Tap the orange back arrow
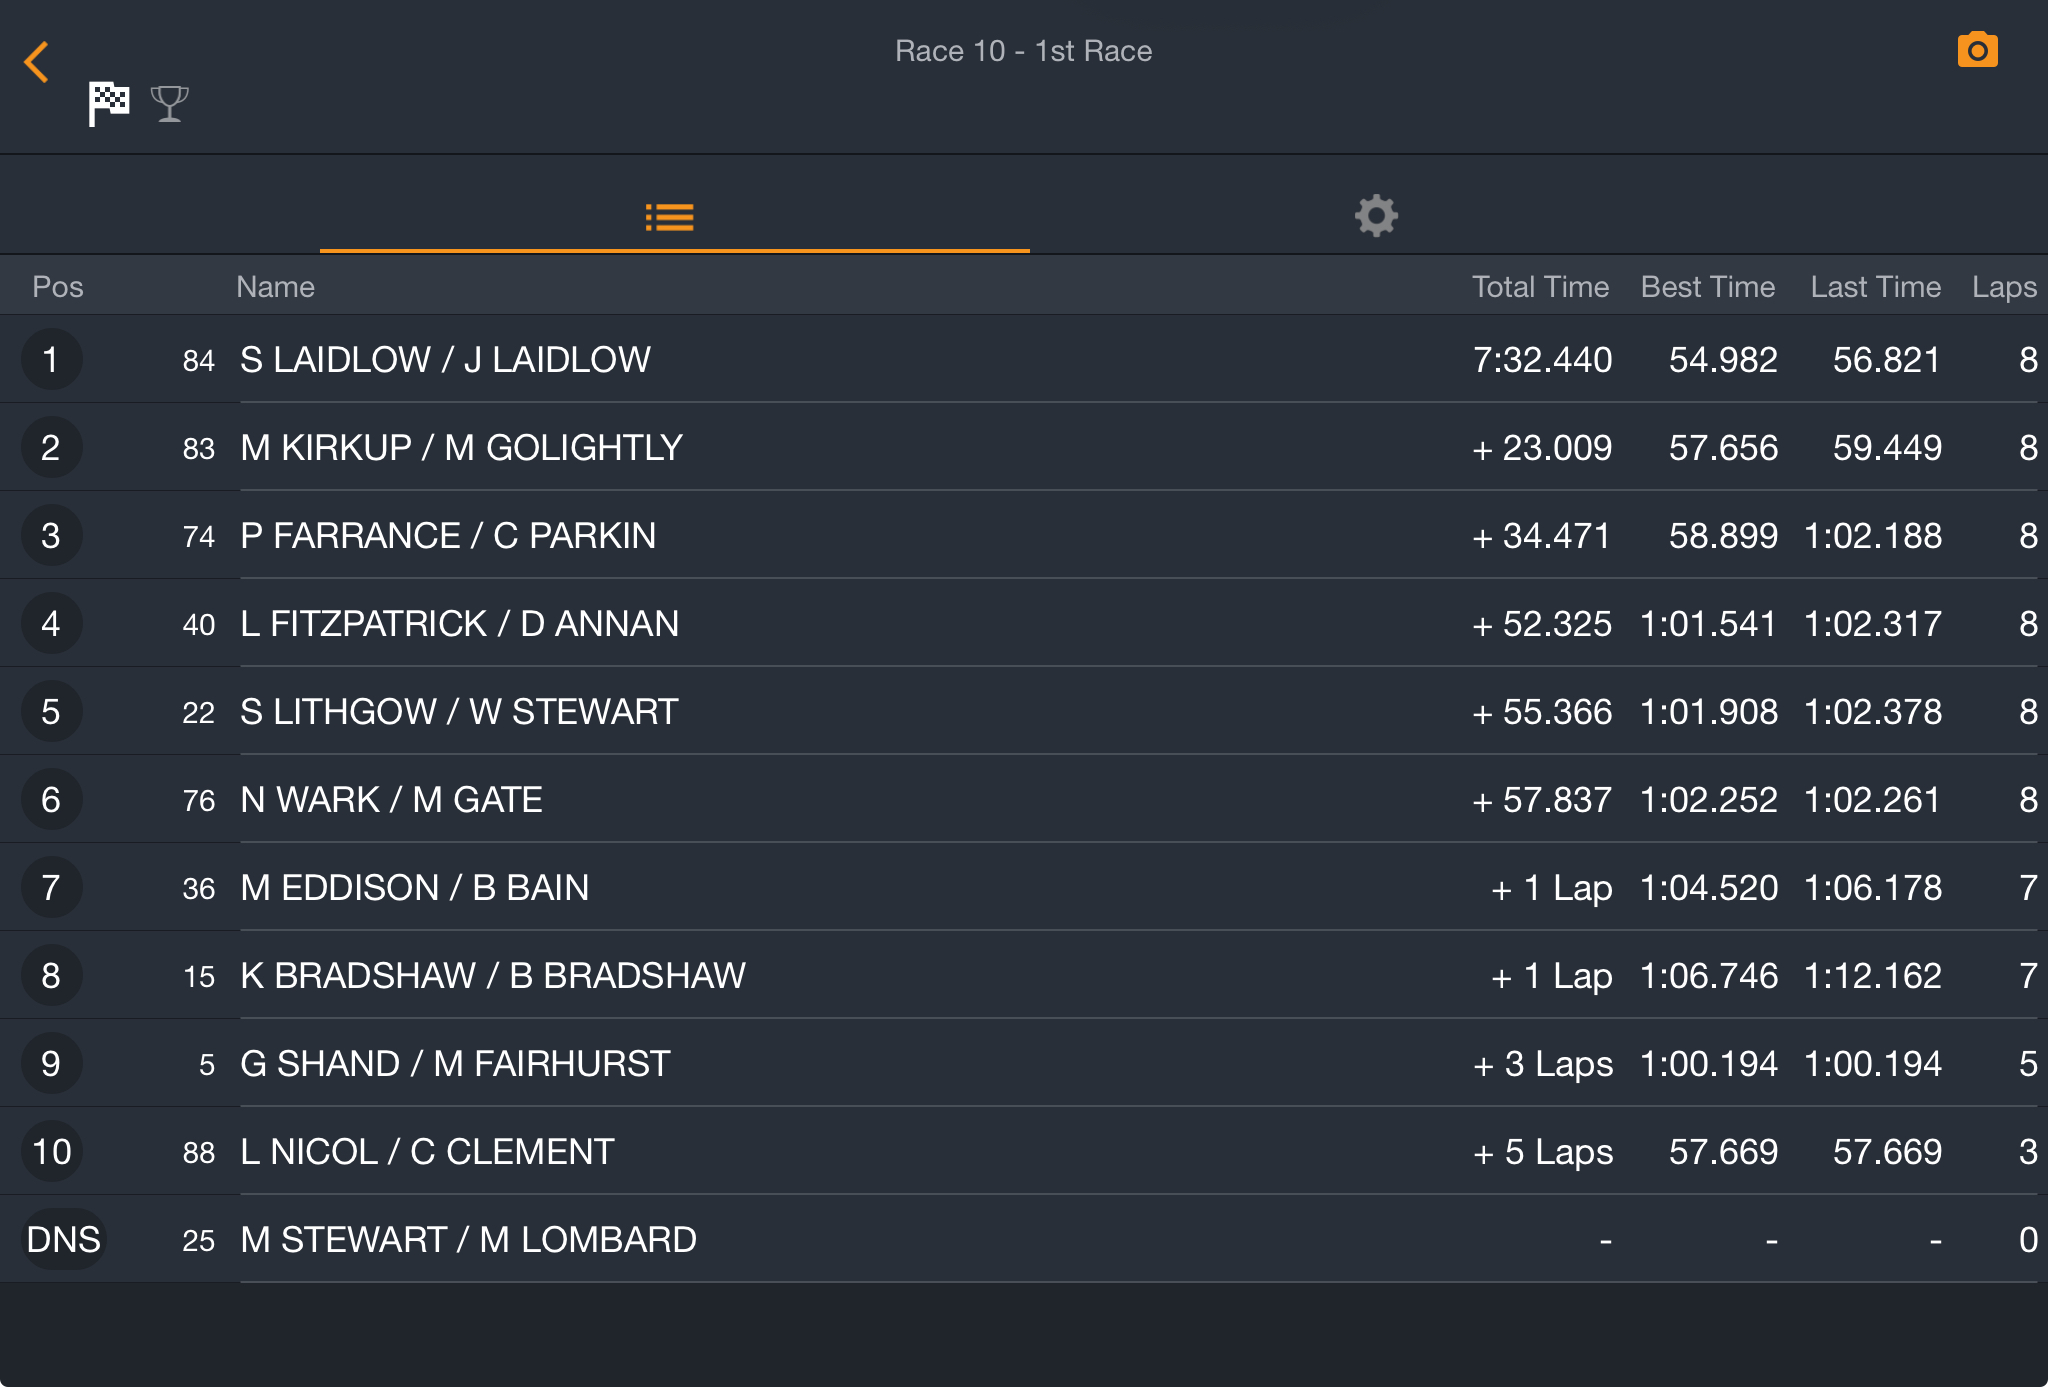The height and width of the screenshot is (1387, 2048). [36, 62]
